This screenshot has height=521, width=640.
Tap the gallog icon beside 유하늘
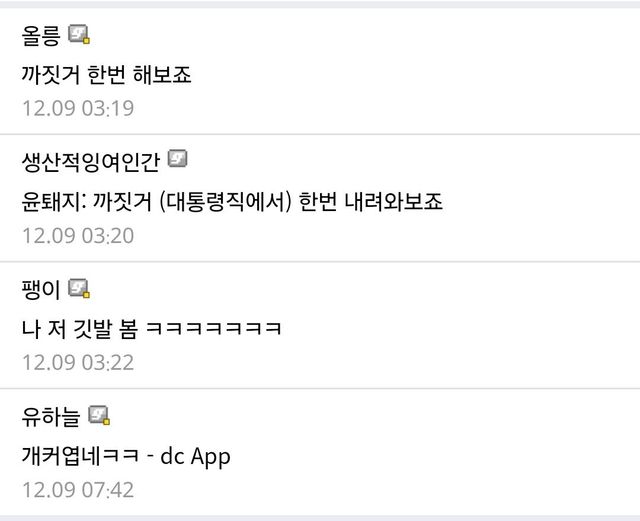coord(99,415)
